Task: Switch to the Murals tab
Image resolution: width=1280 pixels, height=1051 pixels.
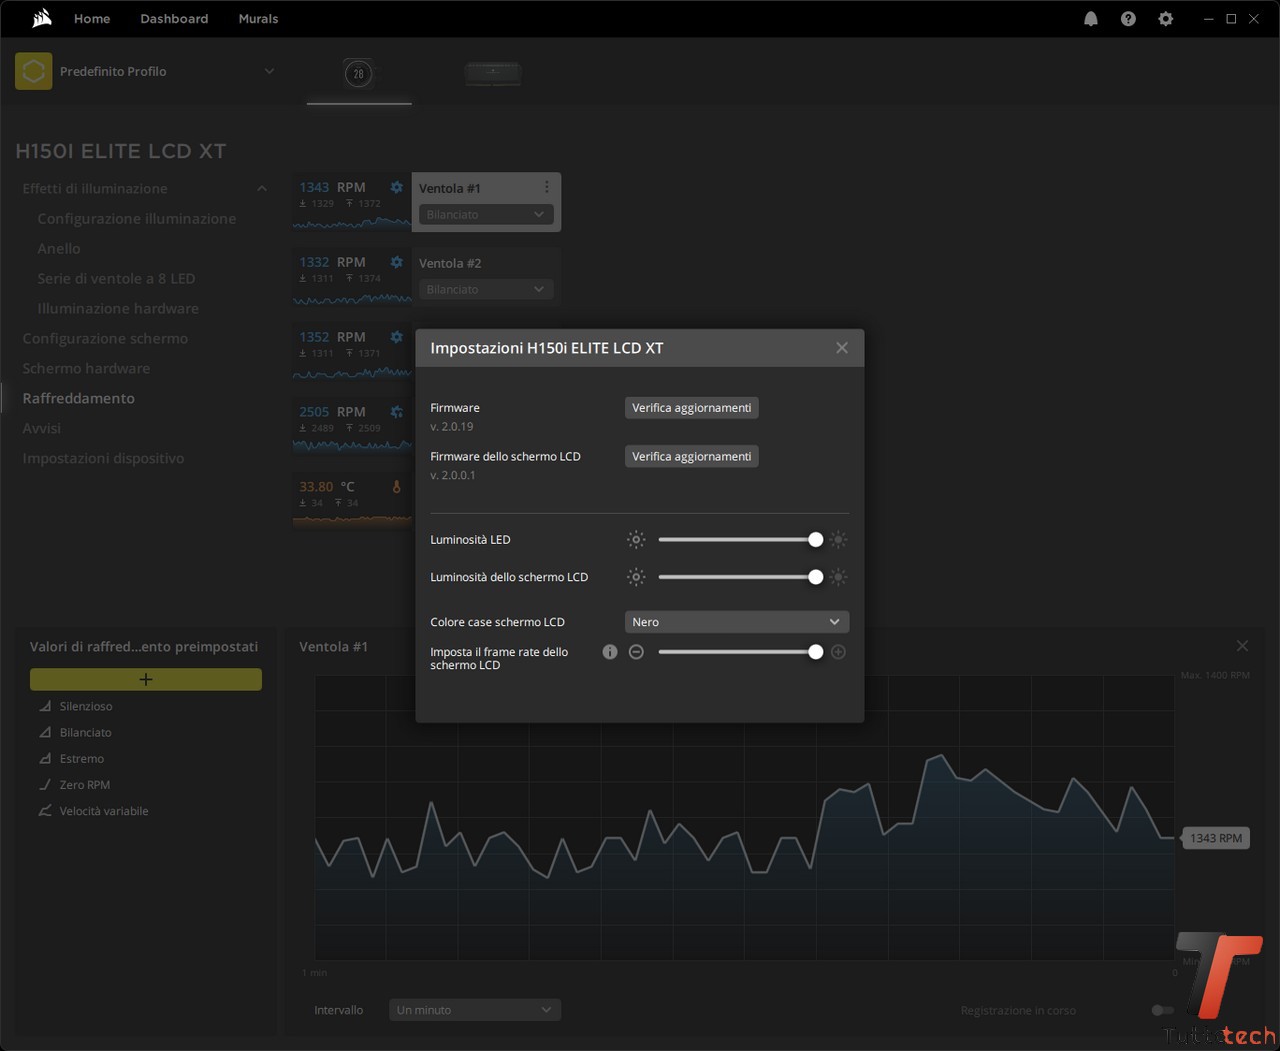Action: [258, 19]
